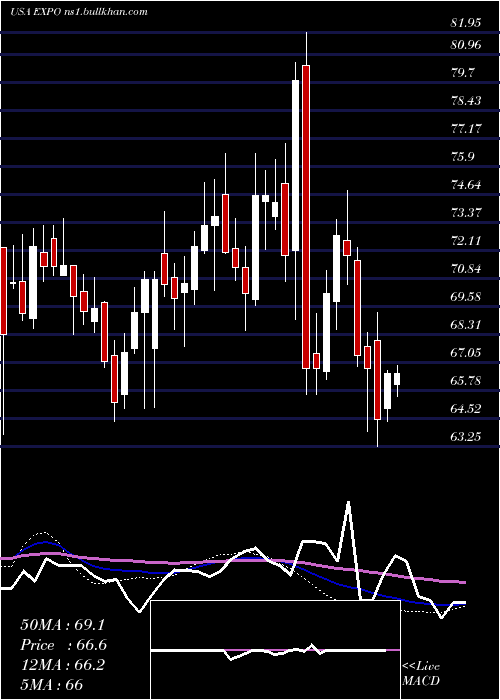Click the 'USA EXPO ns1.bullkhan.com' chart title
This screenshot has width=500, height=700.
pyautogui.click(x=79, y=12)
